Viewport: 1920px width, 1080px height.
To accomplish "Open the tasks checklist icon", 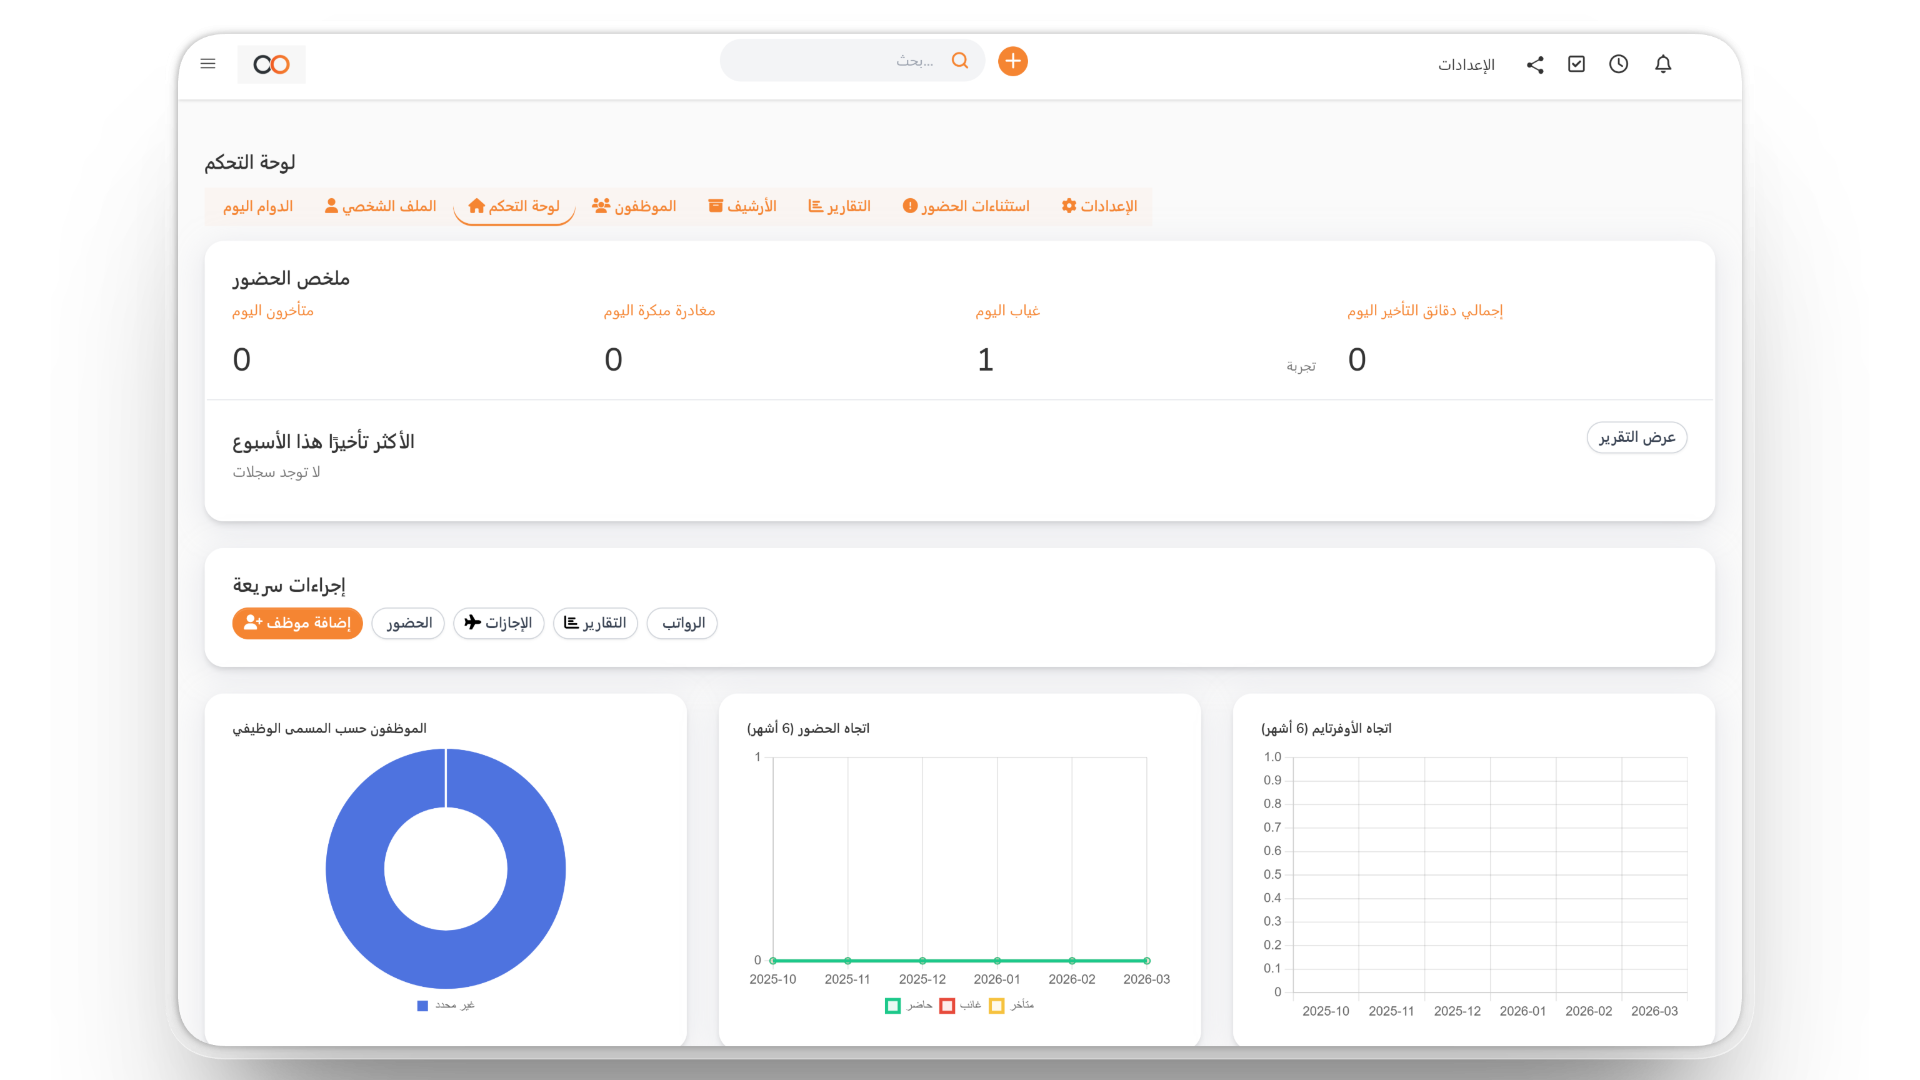I will 1576,63.
